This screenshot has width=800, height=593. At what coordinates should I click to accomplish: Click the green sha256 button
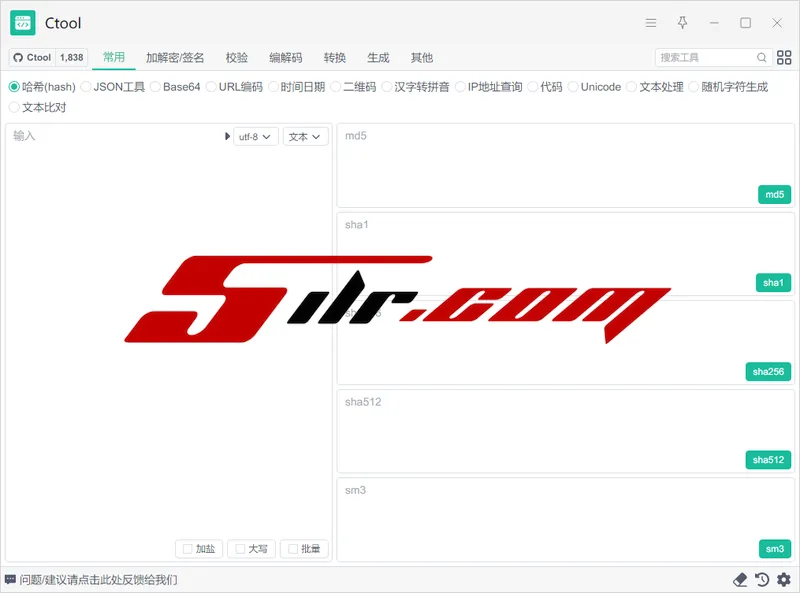(x=768, y=372)
